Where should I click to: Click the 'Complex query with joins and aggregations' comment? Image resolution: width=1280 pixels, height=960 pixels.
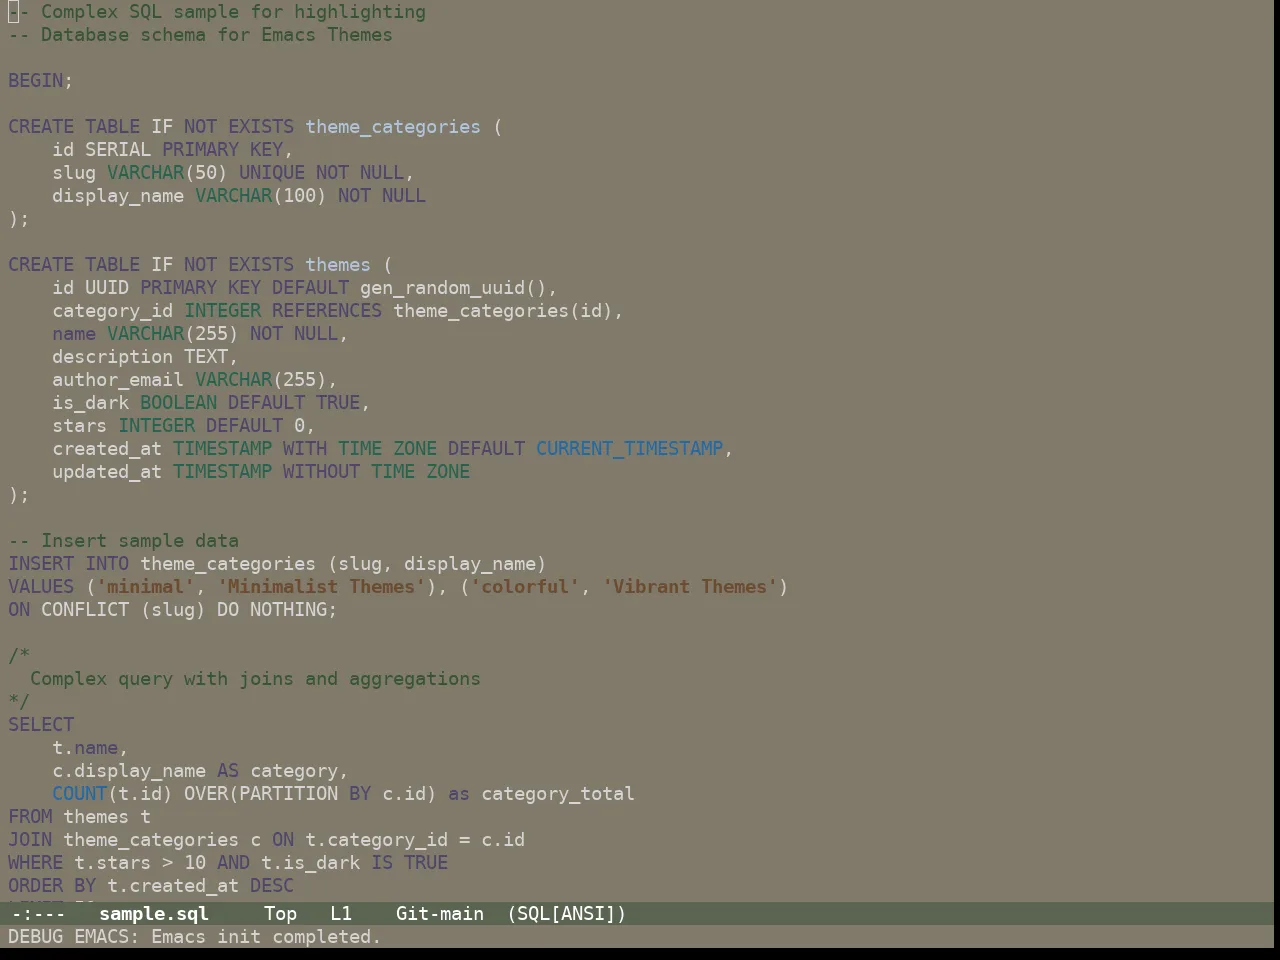click(255, 679)
